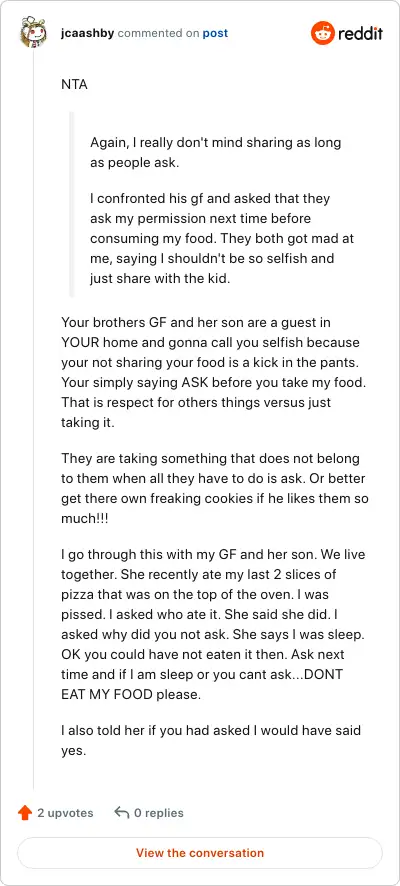Click paragraph beginning "I go through this with my GF"
Image resolution: width=400 pixels, height=886 pixels.
click(215, 624)
